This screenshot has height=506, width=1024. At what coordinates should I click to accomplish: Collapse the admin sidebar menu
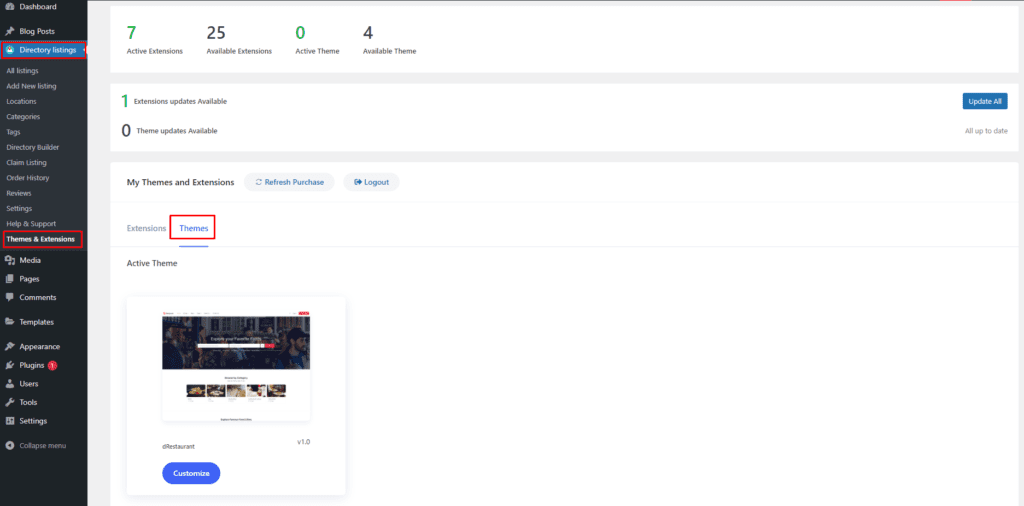coord(36,445)
